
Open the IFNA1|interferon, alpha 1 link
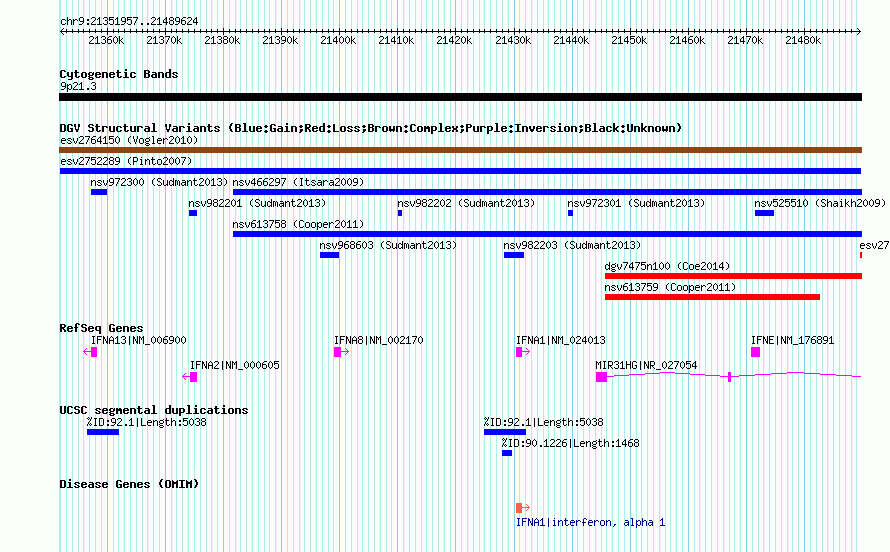click(x=590, y=522)
